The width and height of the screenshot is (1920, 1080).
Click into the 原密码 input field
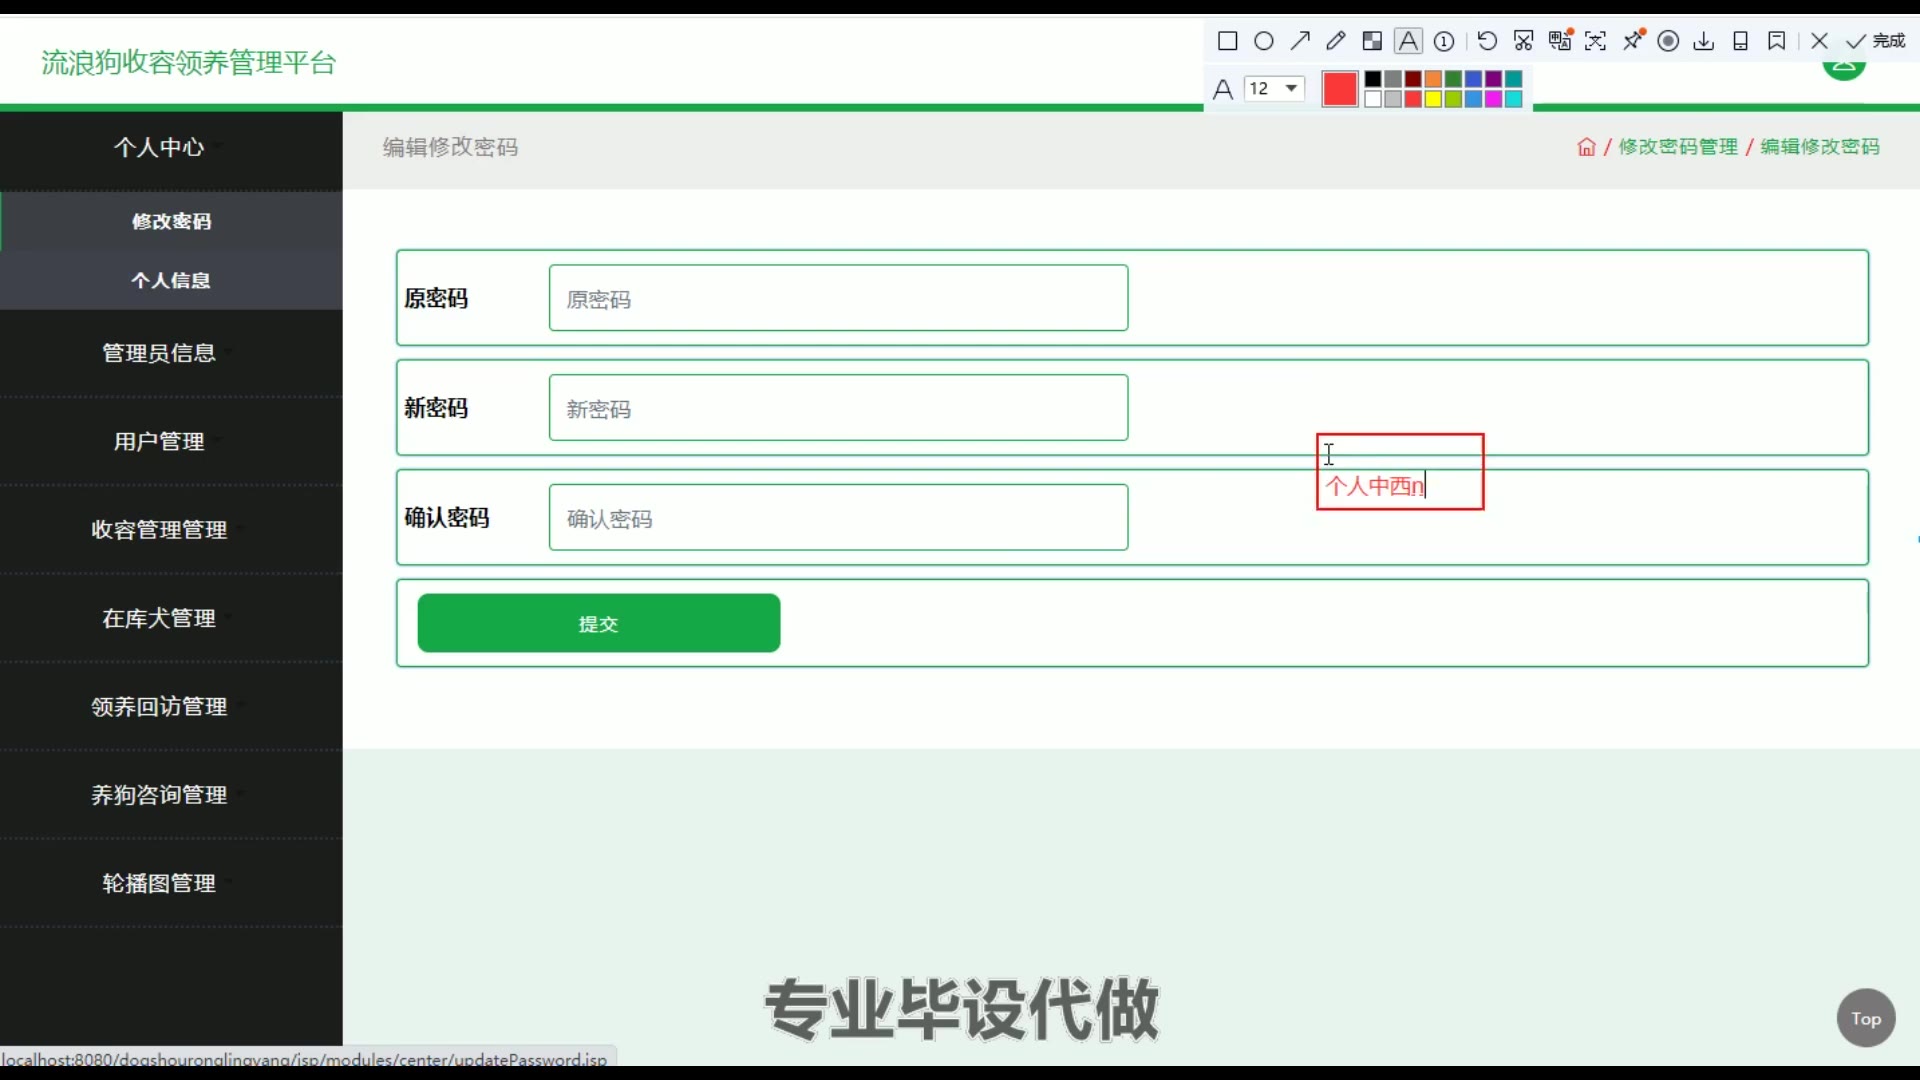click(x=838, y=298)
